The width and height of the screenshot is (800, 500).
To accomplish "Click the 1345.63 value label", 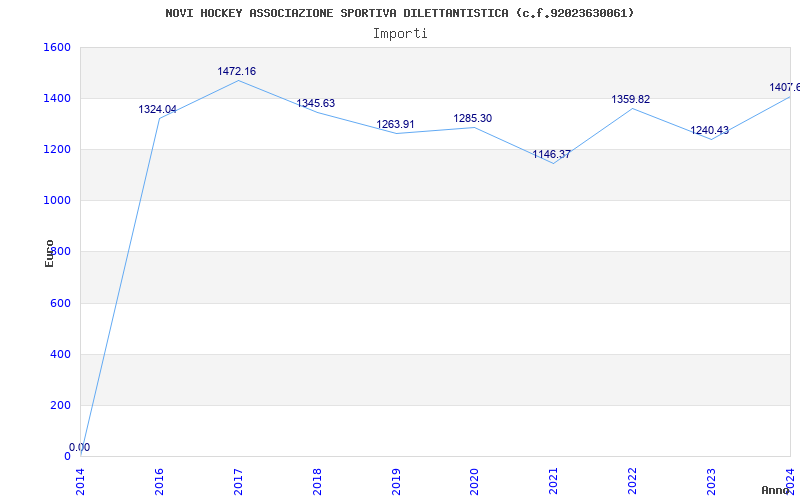I will click(x=316, y=104).
